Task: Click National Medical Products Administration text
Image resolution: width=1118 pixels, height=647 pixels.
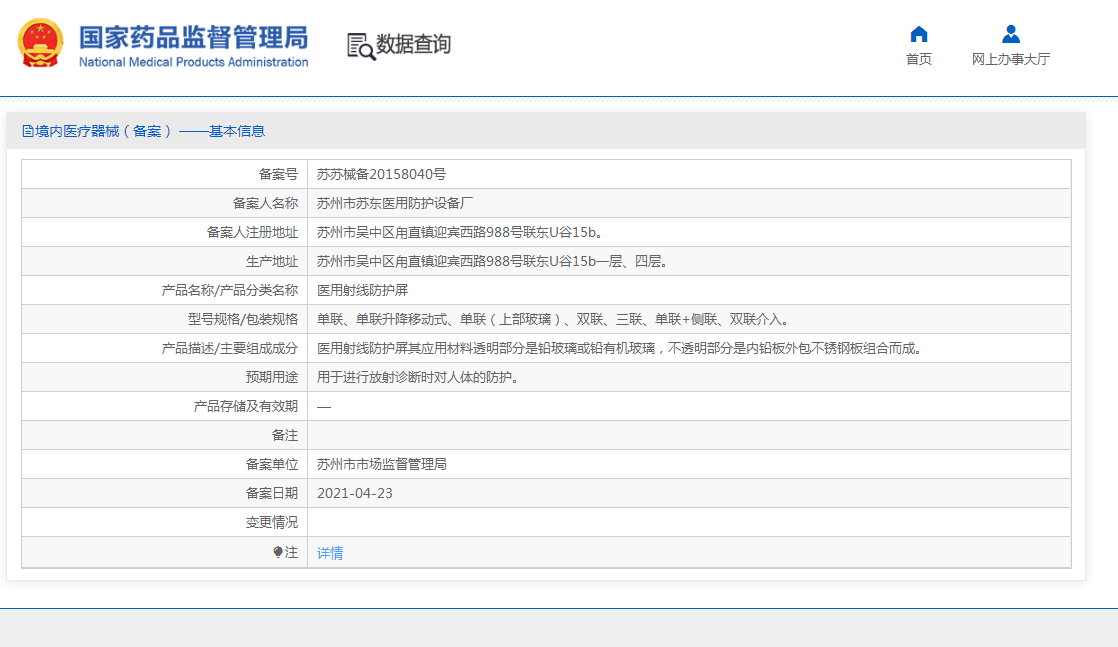Action: [x=193, y=62]
